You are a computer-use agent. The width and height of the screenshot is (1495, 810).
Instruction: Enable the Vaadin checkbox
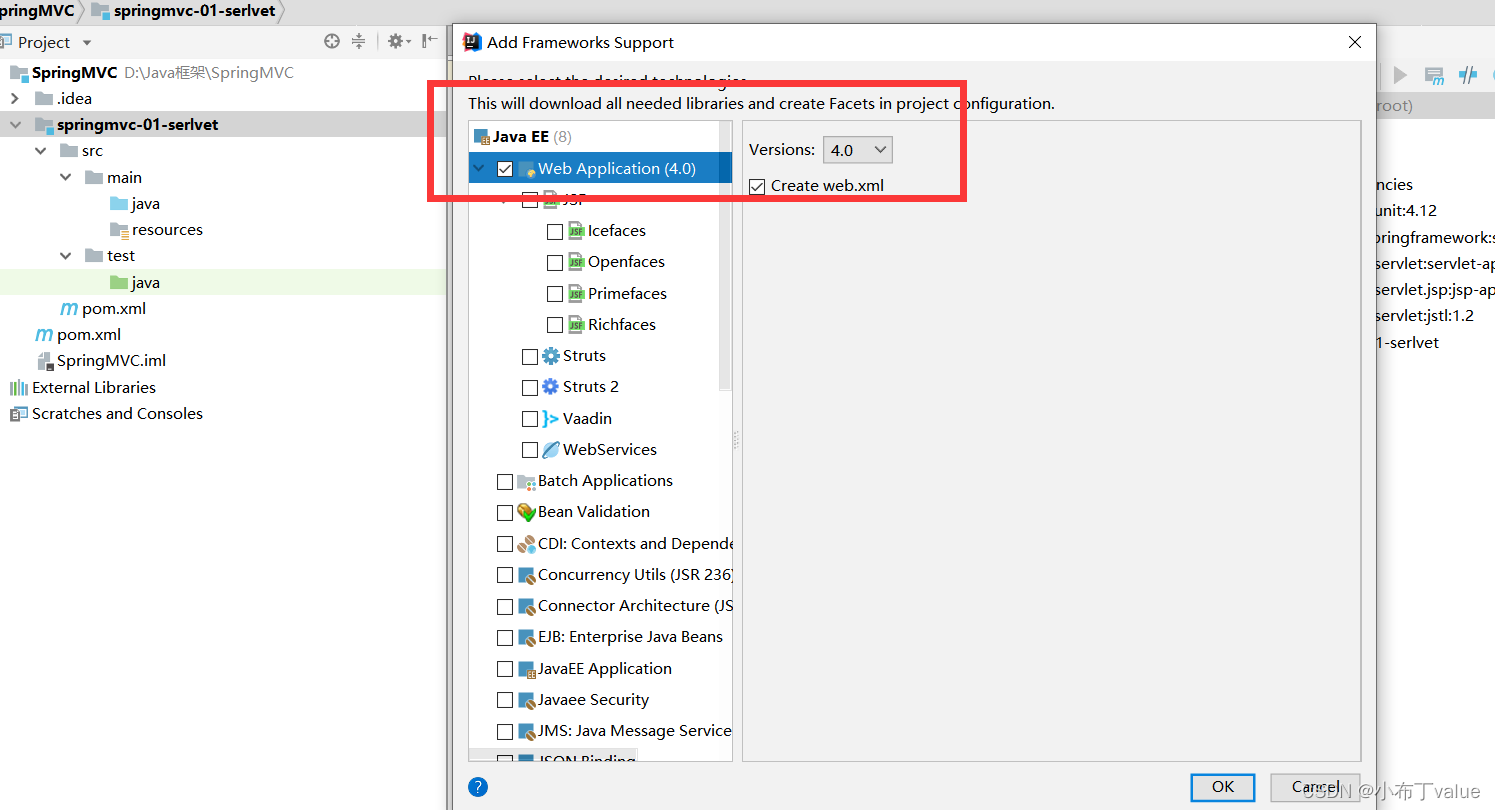(530, 419)
